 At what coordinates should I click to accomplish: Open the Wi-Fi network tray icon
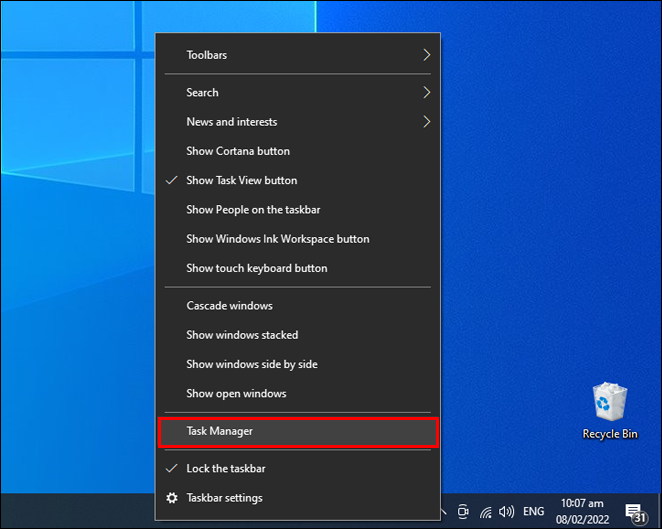point(486,512)
